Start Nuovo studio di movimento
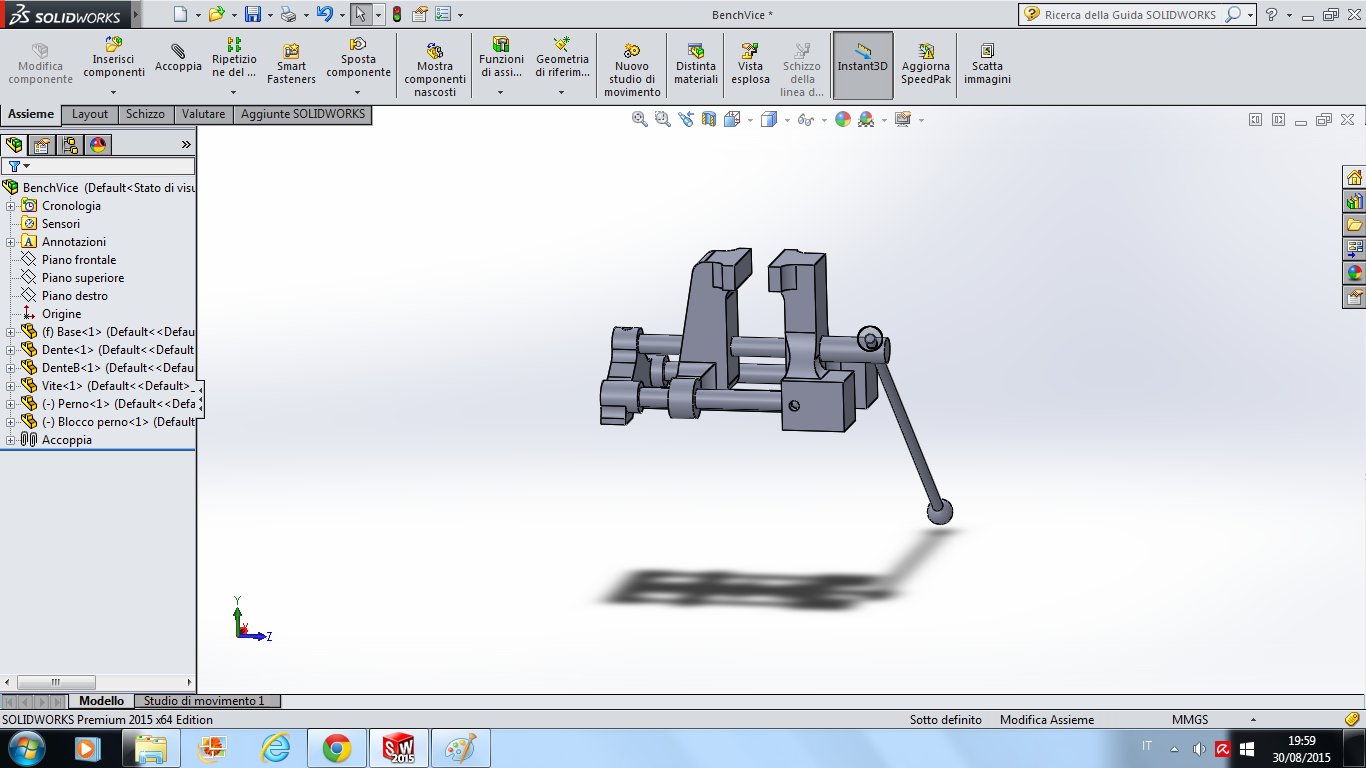Image resolution: width=1366 pixels, height=768 pixels. pyautogui.click(x=632, y=70)
